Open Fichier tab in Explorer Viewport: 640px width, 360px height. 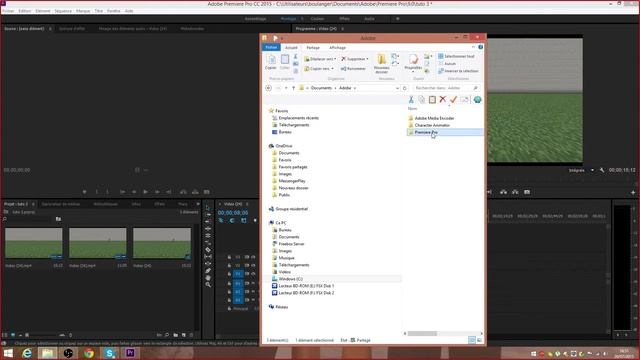click(271, 48)
